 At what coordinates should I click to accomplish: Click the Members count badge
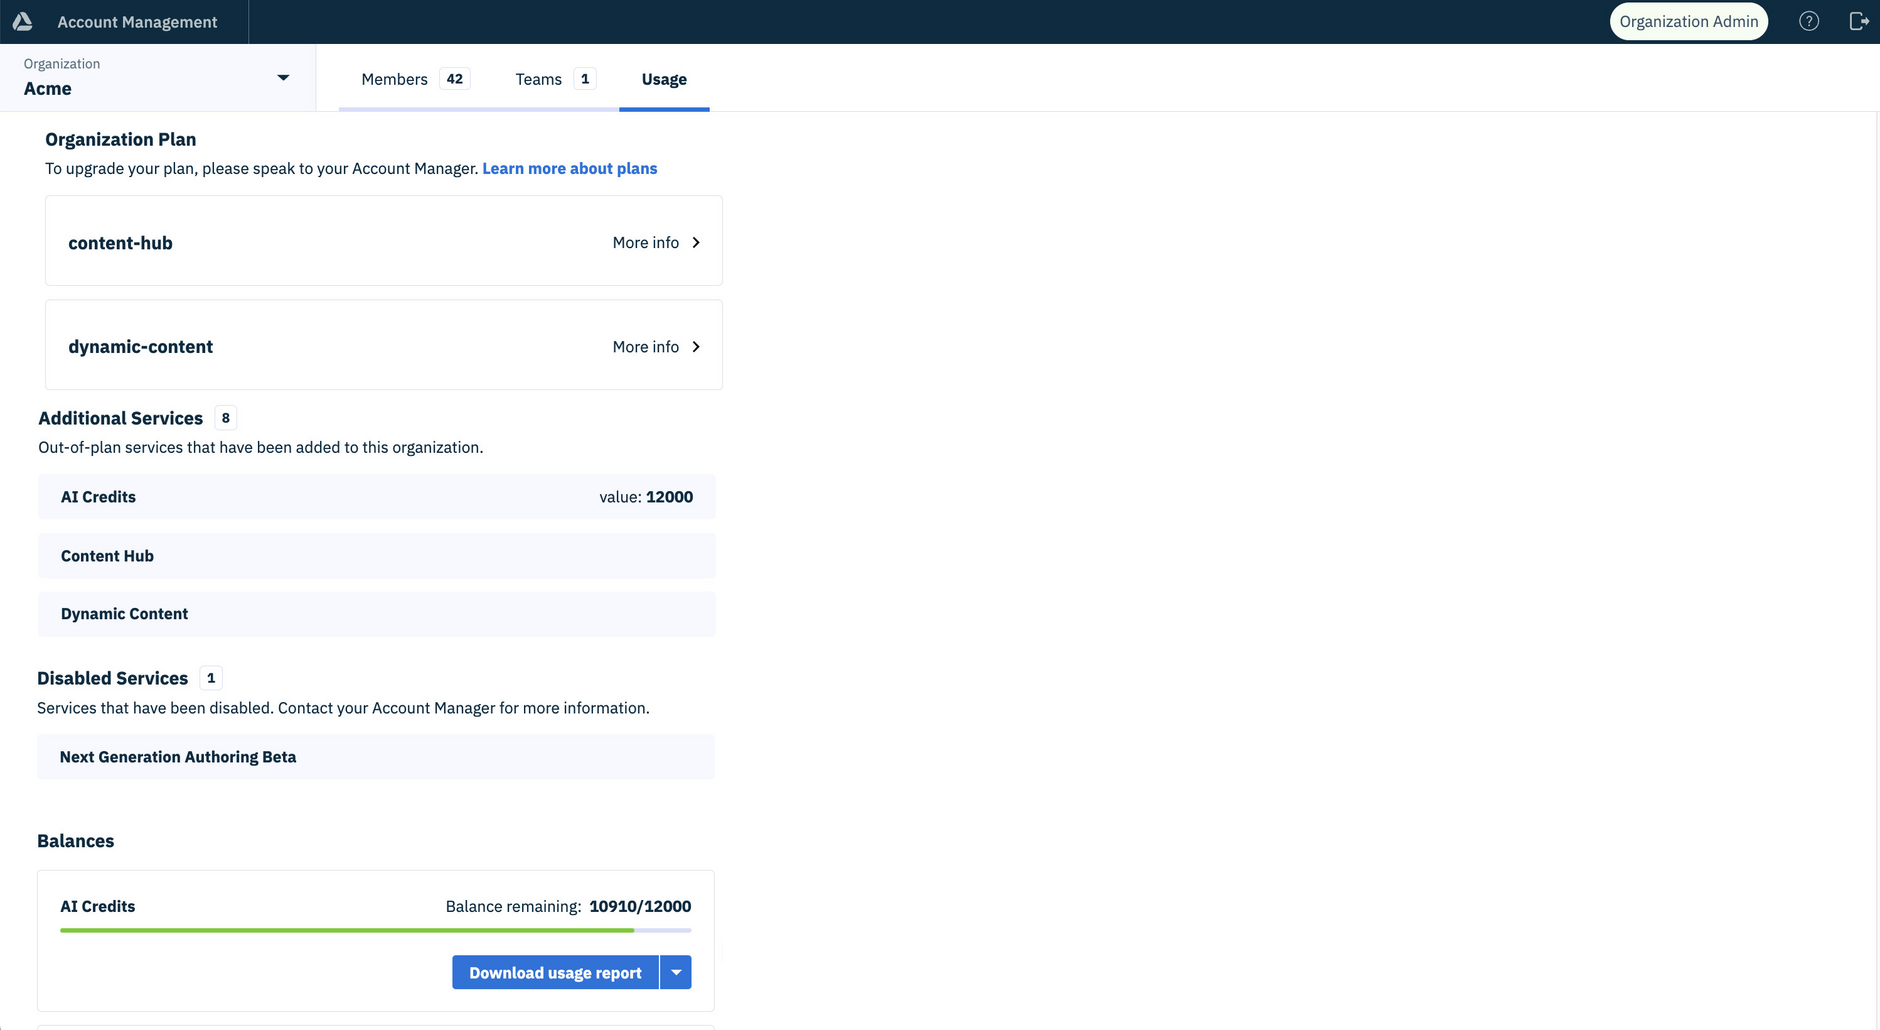(455, 78)
